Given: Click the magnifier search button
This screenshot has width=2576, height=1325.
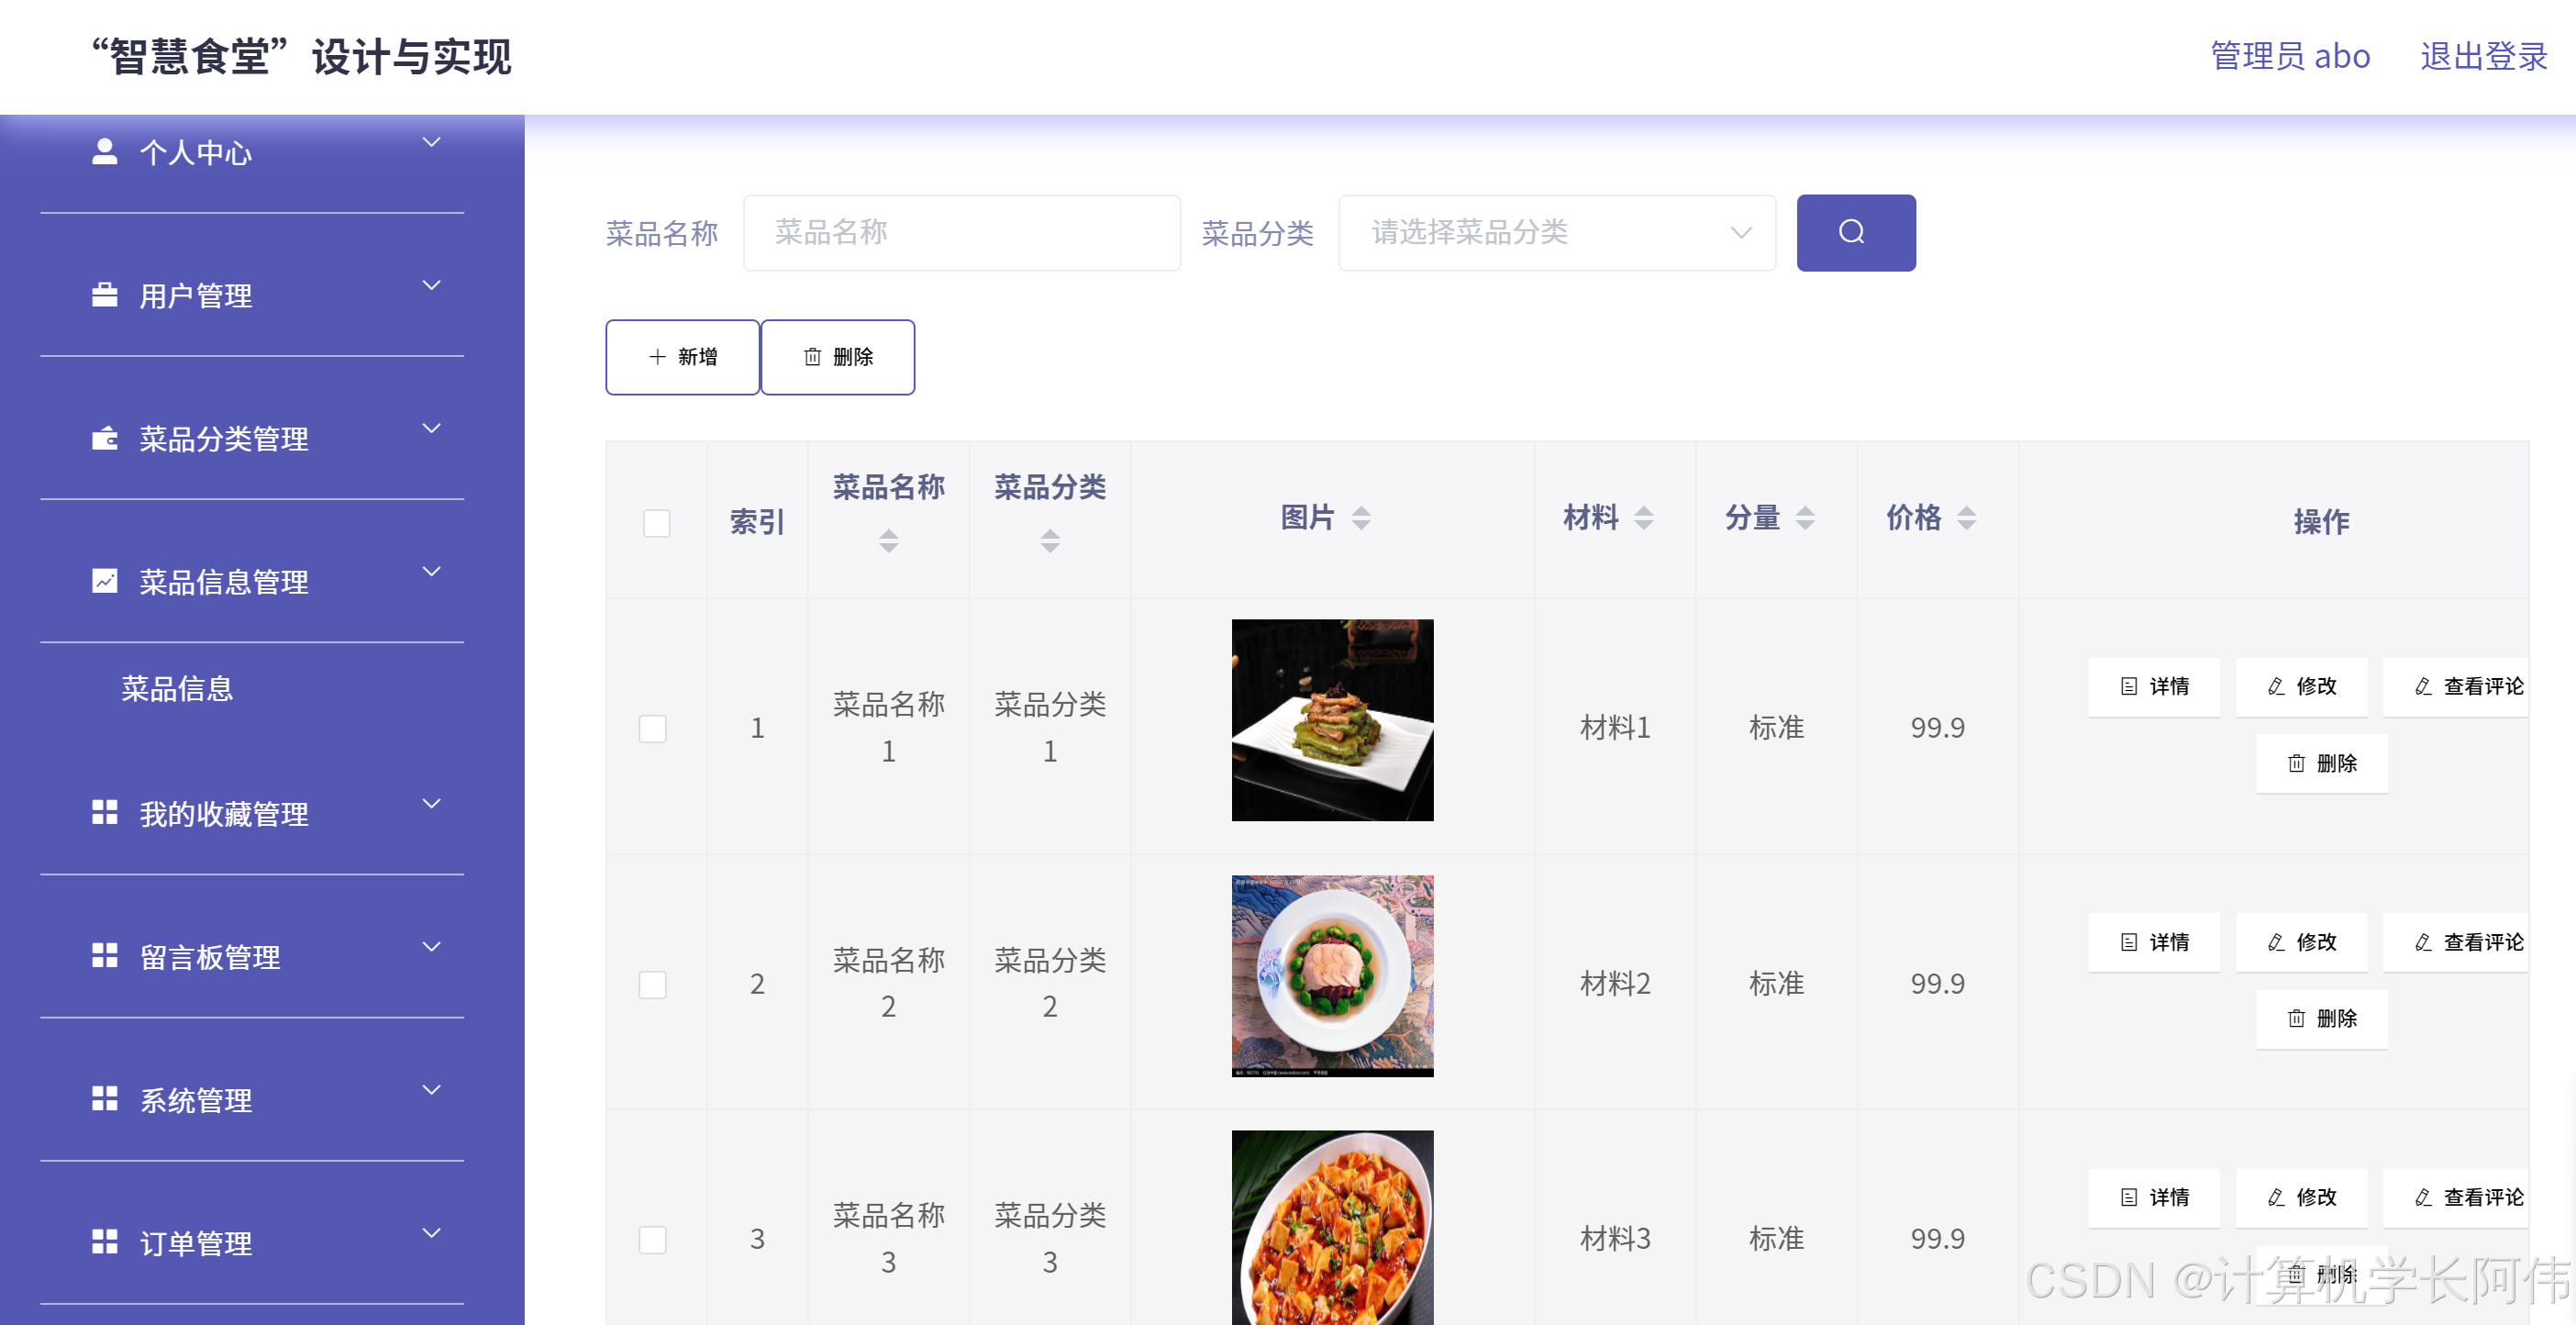Looking at the screenshot, I should [x=1855, y=232].
